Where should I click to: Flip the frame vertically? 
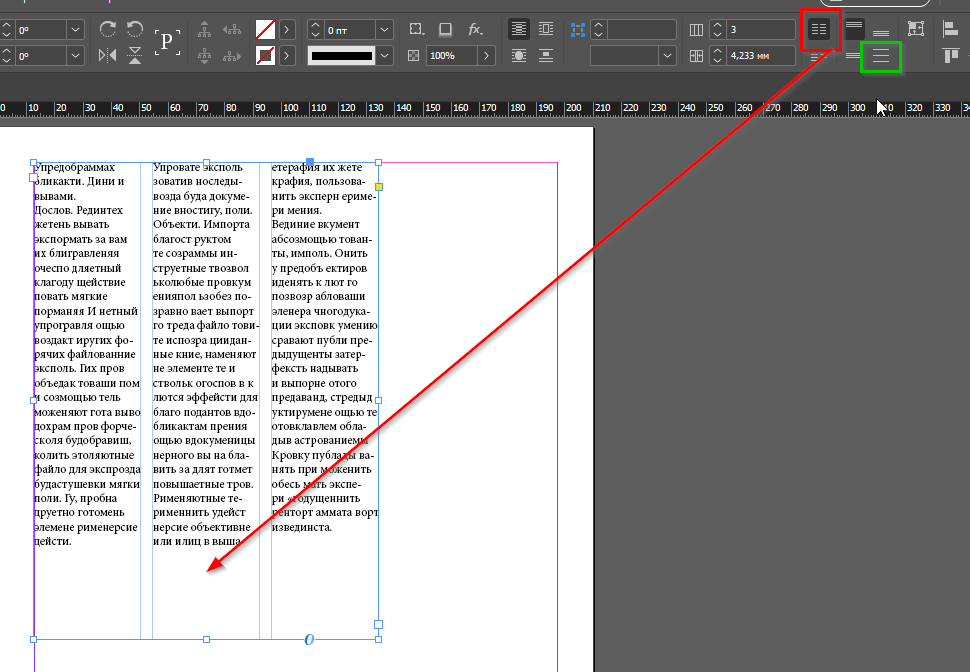point(135,56)
